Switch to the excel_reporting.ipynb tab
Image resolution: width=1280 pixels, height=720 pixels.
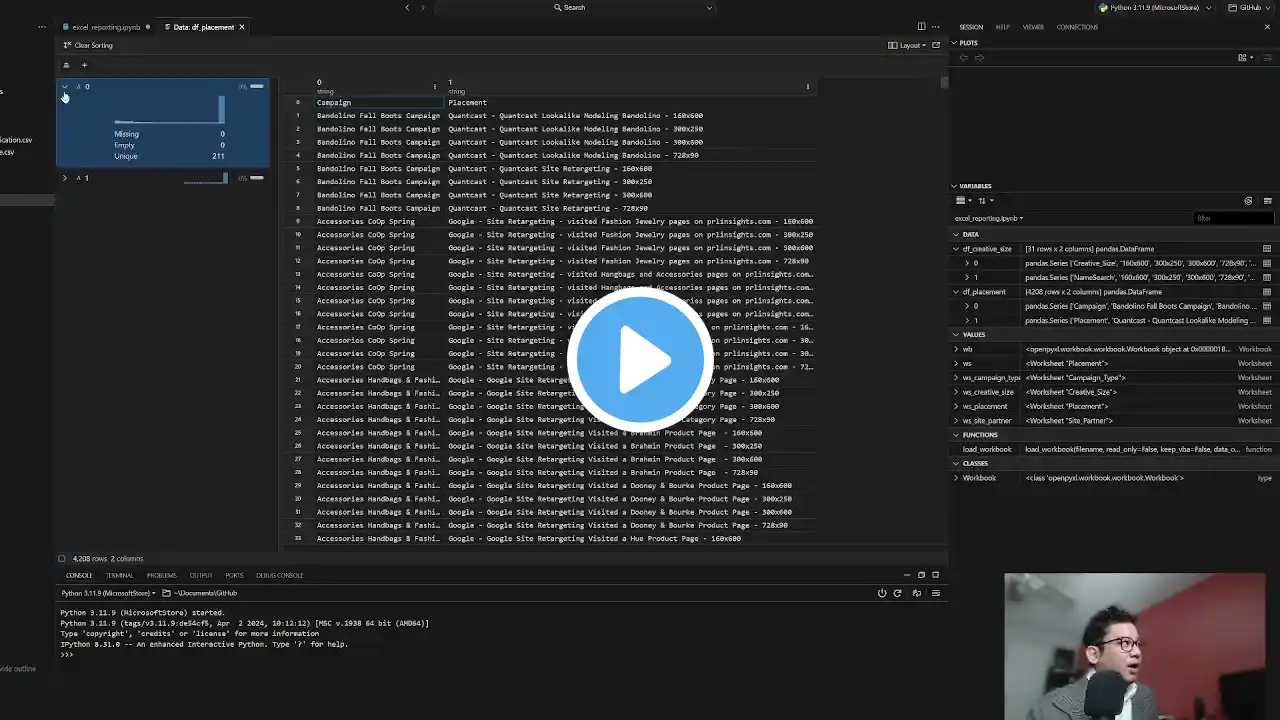[105, 27]
